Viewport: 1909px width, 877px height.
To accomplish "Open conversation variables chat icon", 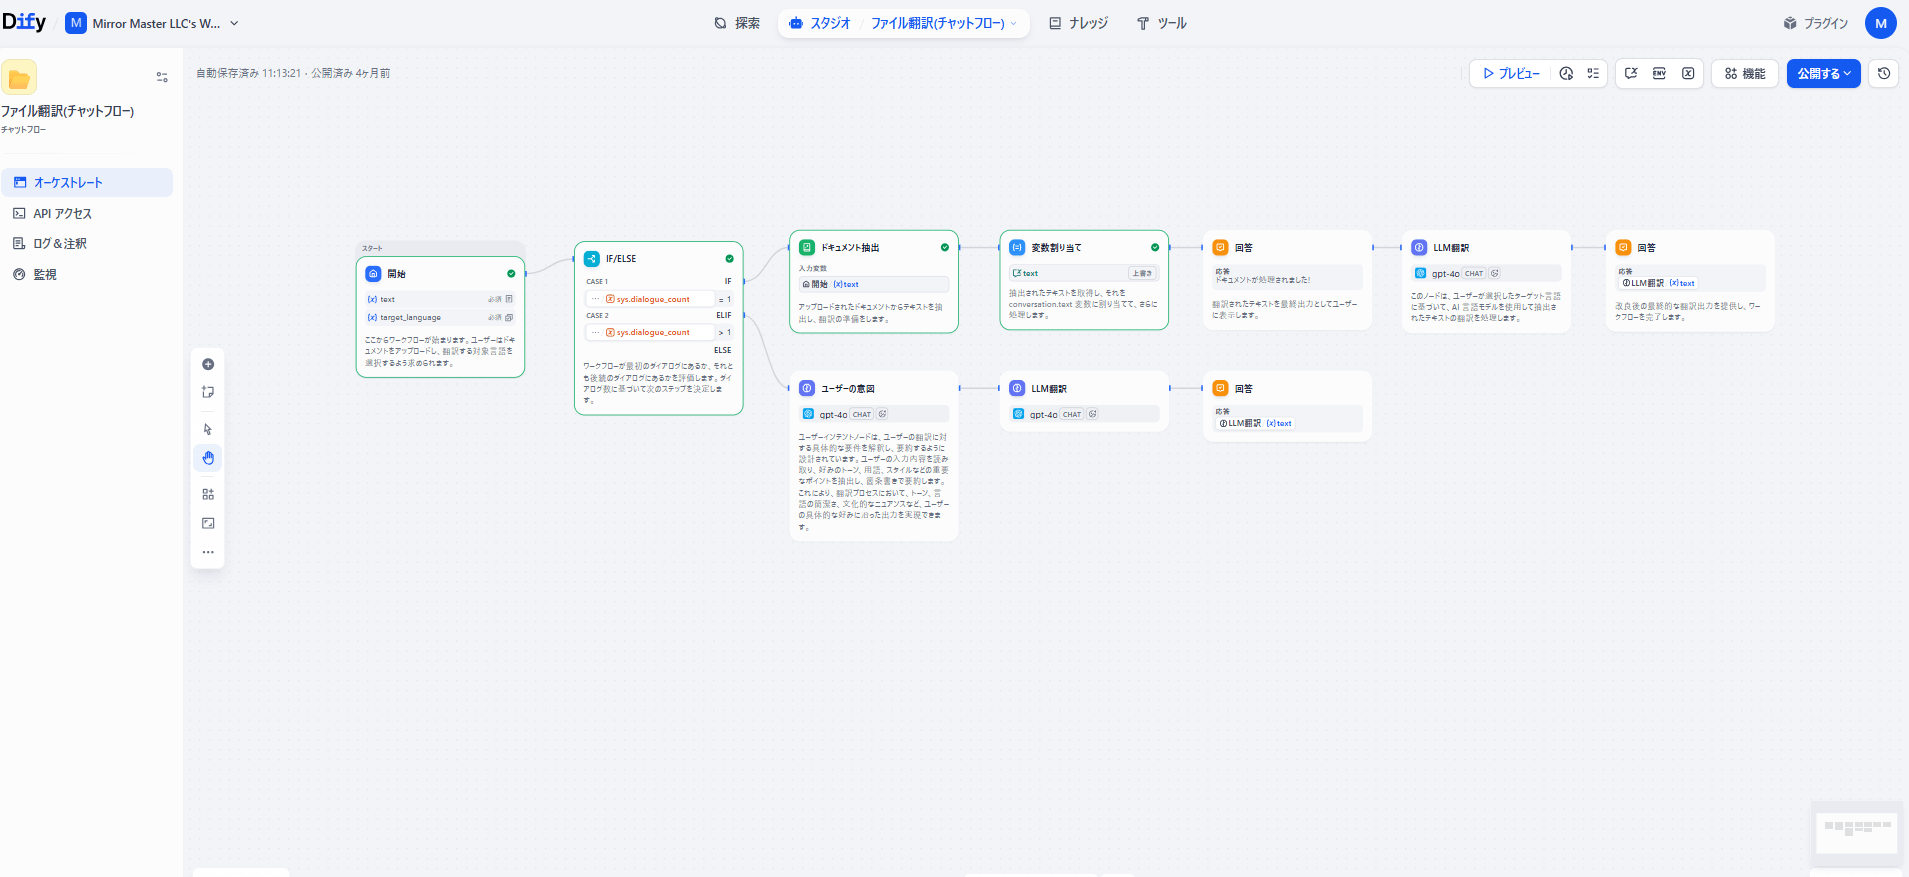I will pyautogui.click(x=1631, y=74).
